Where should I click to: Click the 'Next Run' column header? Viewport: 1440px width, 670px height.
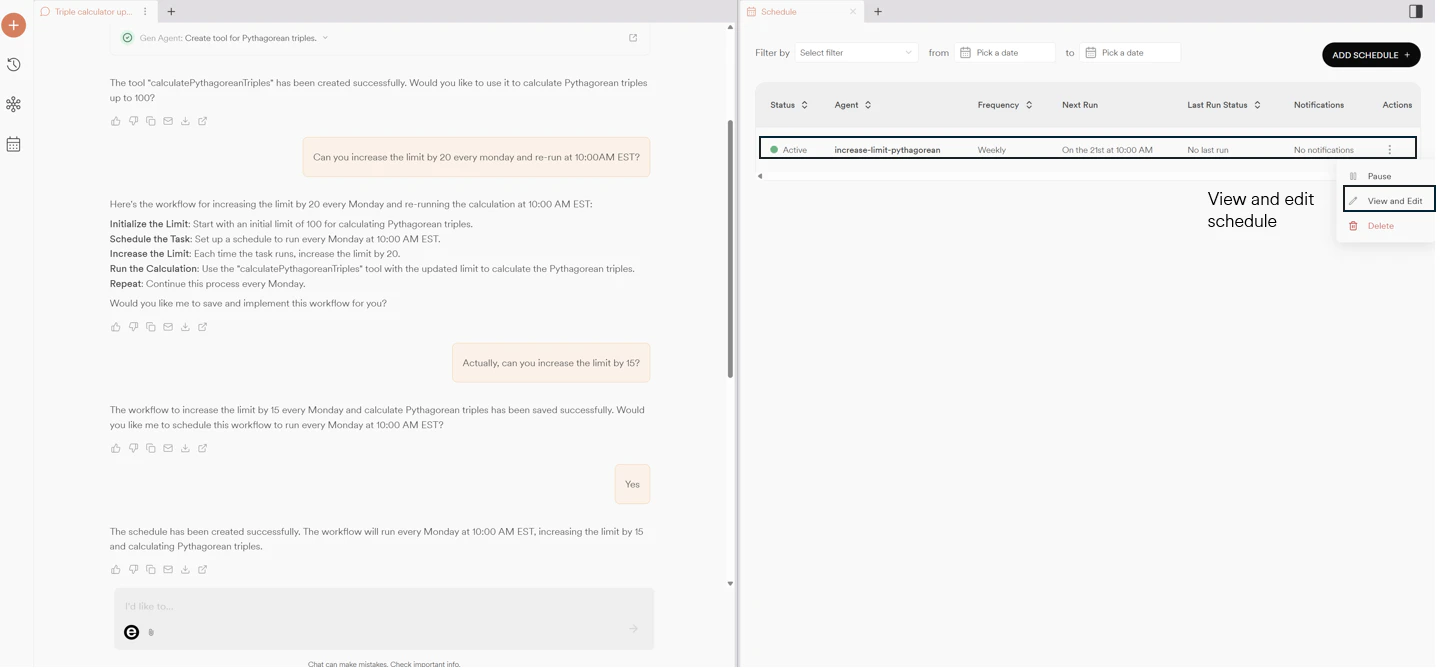1079,105
